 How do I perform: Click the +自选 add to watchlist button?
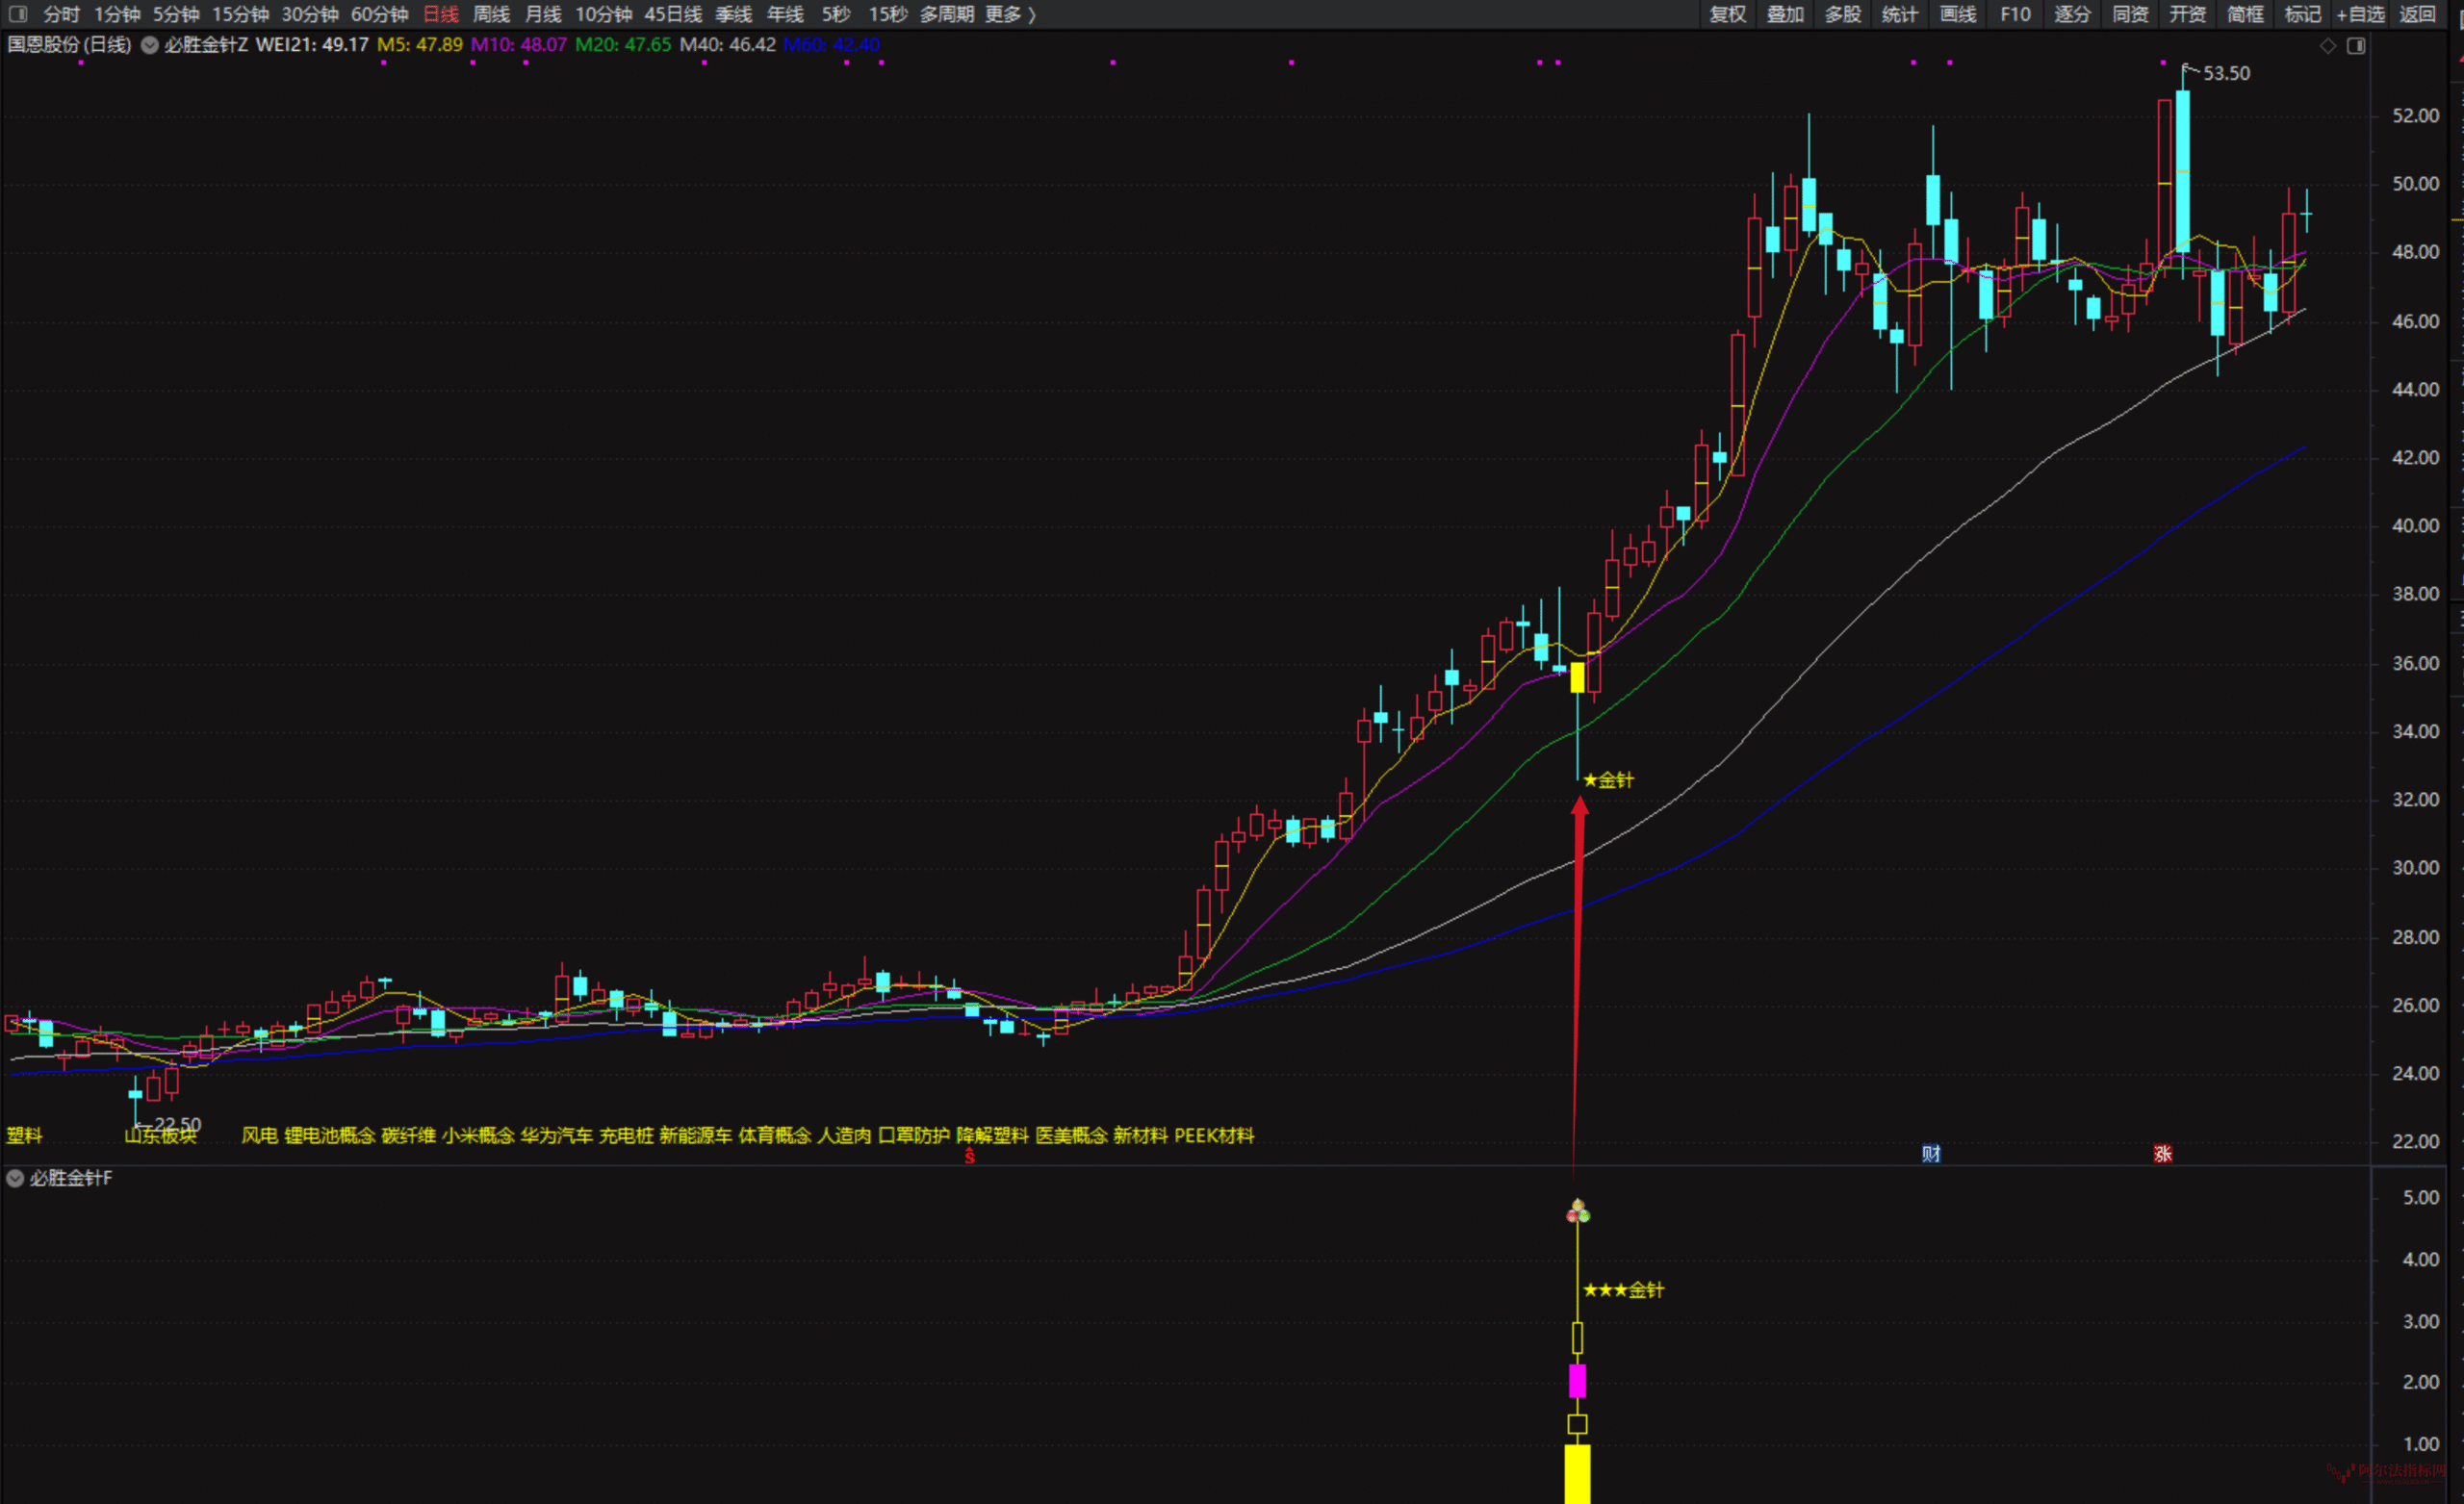click(x=2360, y=14)
